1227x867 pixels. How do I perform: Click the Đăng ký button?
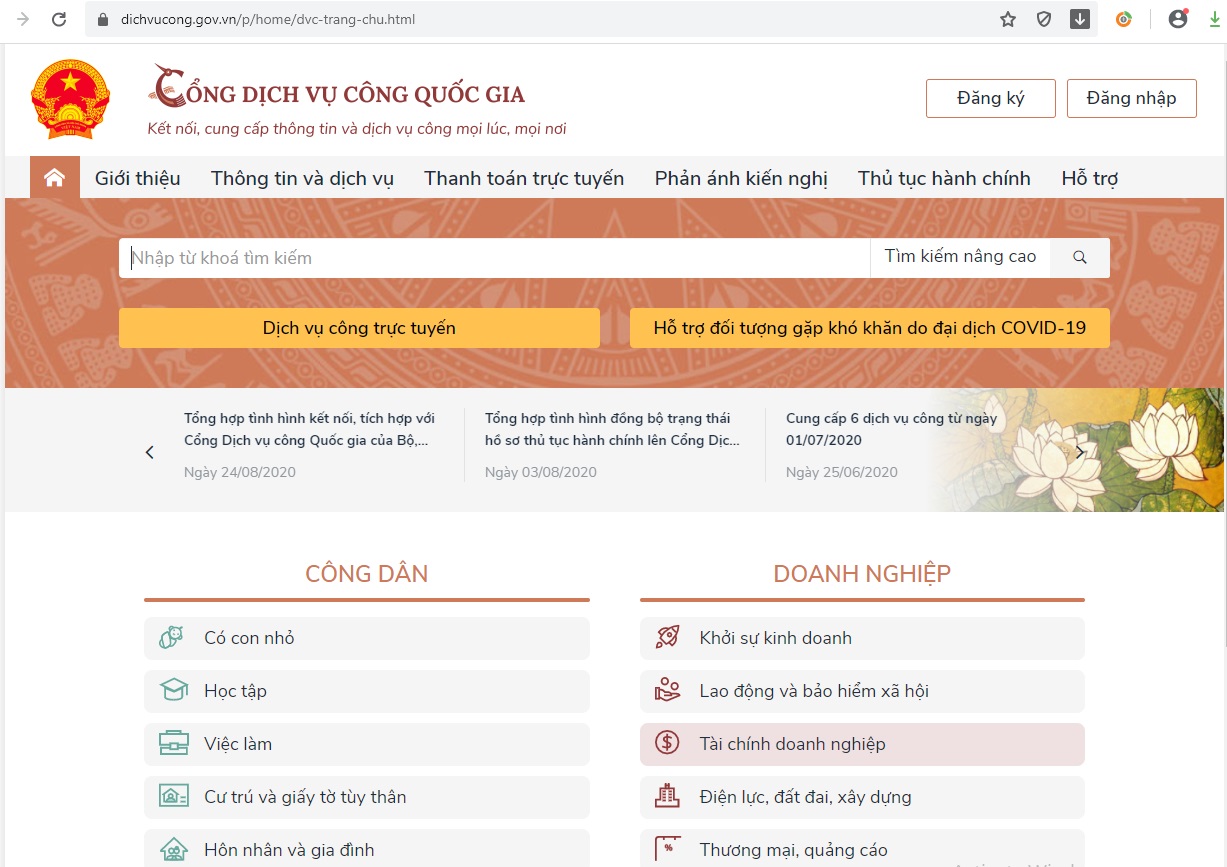pos(991,98)
